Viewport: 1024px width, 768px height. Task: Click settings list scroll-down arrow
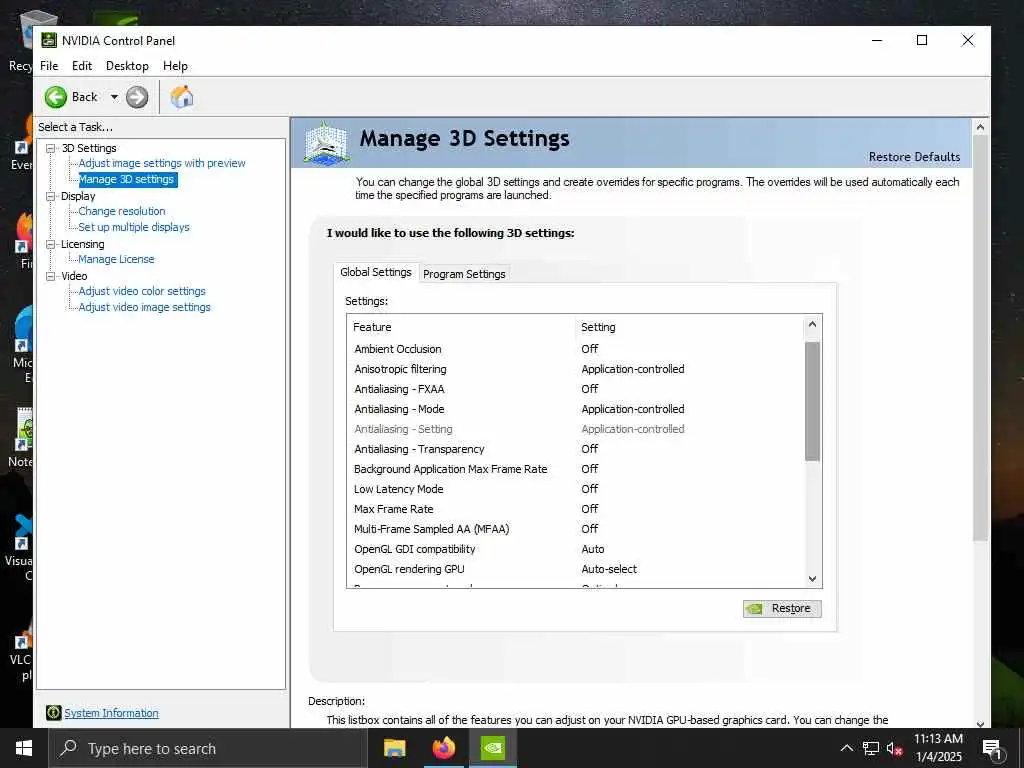pos(812,579)
